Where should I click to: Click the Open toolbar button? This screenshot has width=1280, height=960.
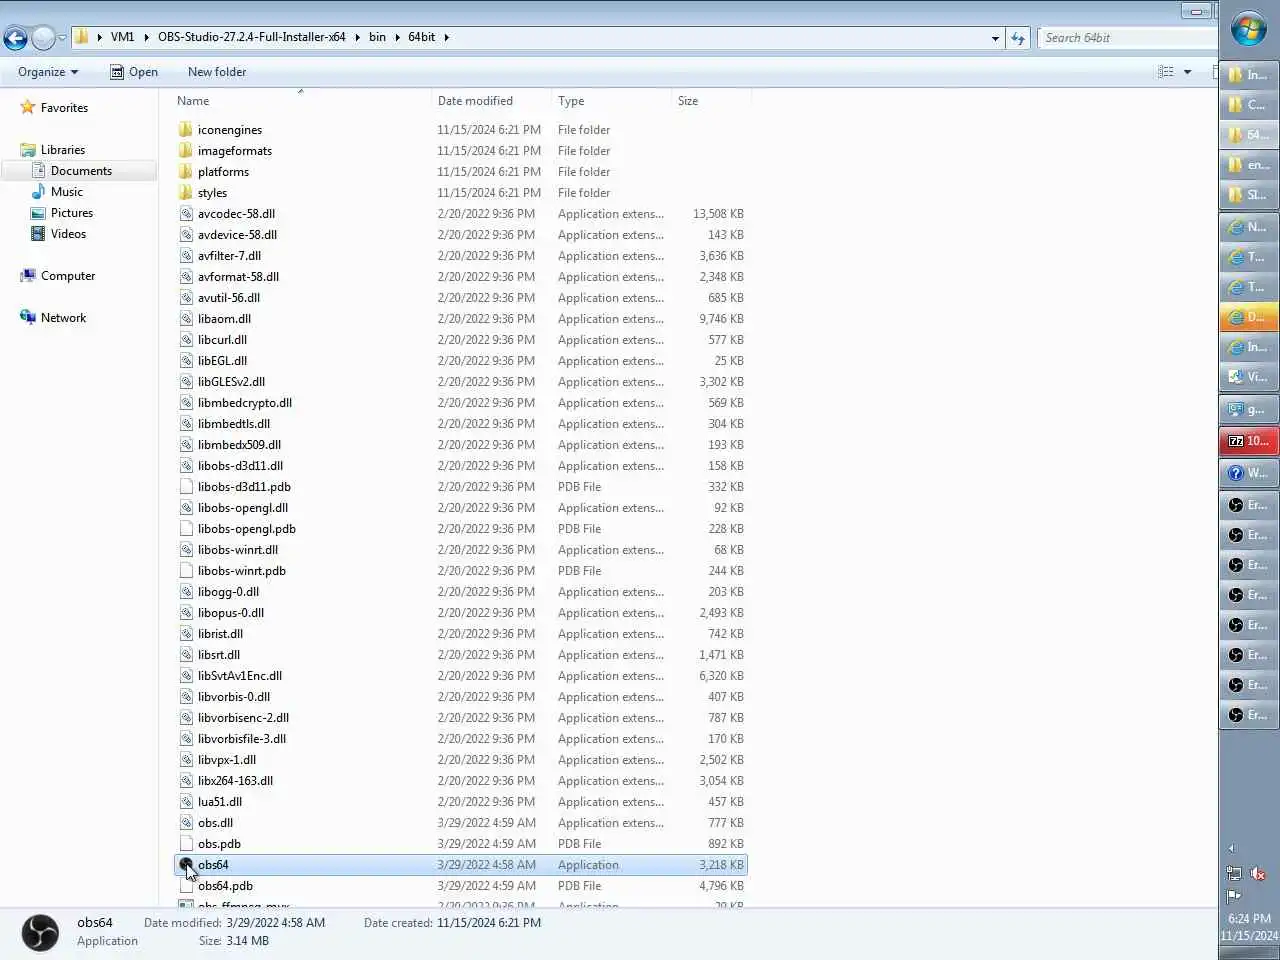(x=134, y=72)
